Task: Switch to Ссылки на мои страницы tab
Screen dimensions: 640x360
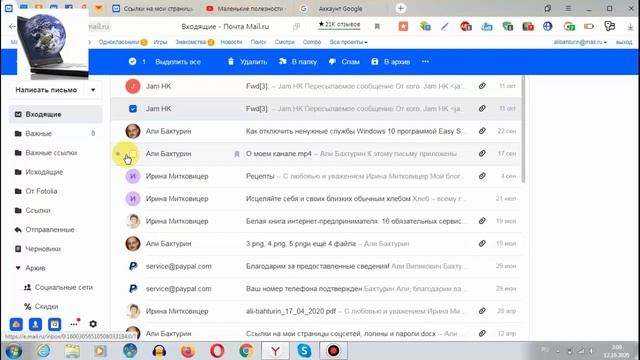Action: [153, 9]
